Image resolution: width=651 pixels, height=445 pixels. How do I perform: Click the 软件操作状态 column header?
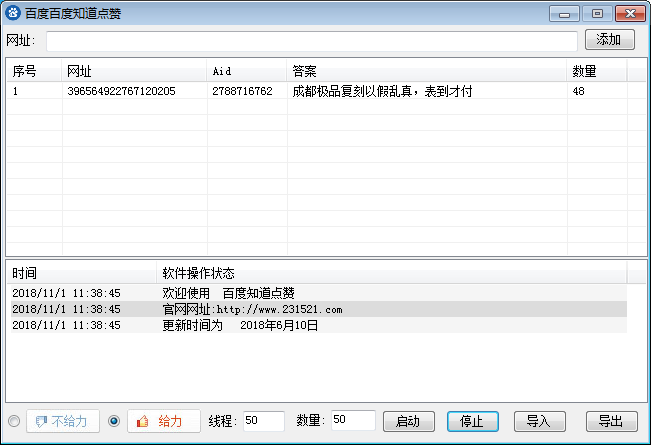[x=391, y=273]
